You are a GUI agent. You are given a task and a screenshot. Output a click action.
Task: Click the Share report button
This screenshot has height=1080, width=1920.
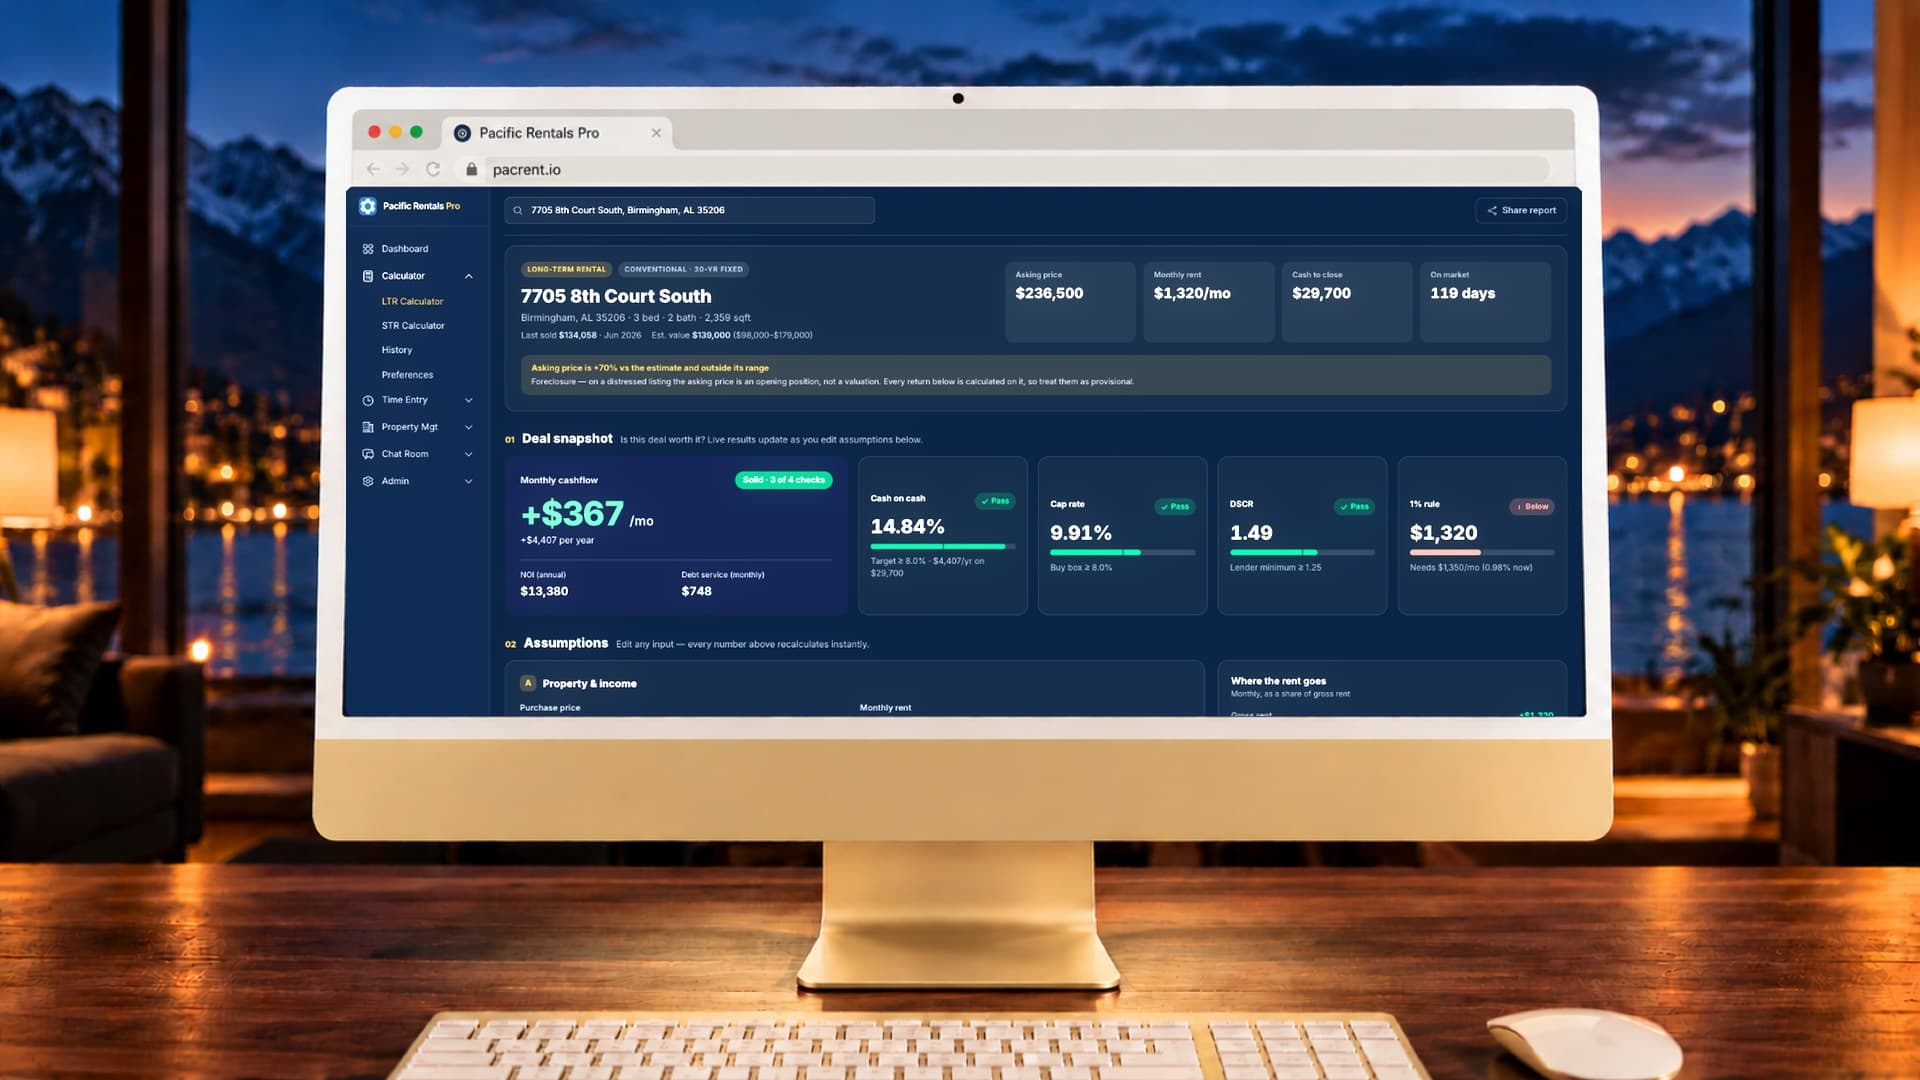(1521, 210)
